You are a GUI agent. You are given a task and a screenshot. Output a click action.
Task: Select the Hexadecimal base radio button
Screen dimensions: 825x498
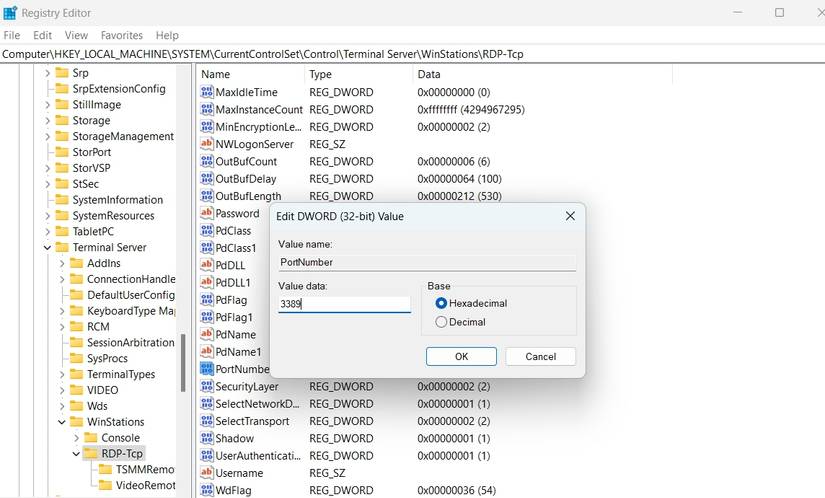point(441,303)
